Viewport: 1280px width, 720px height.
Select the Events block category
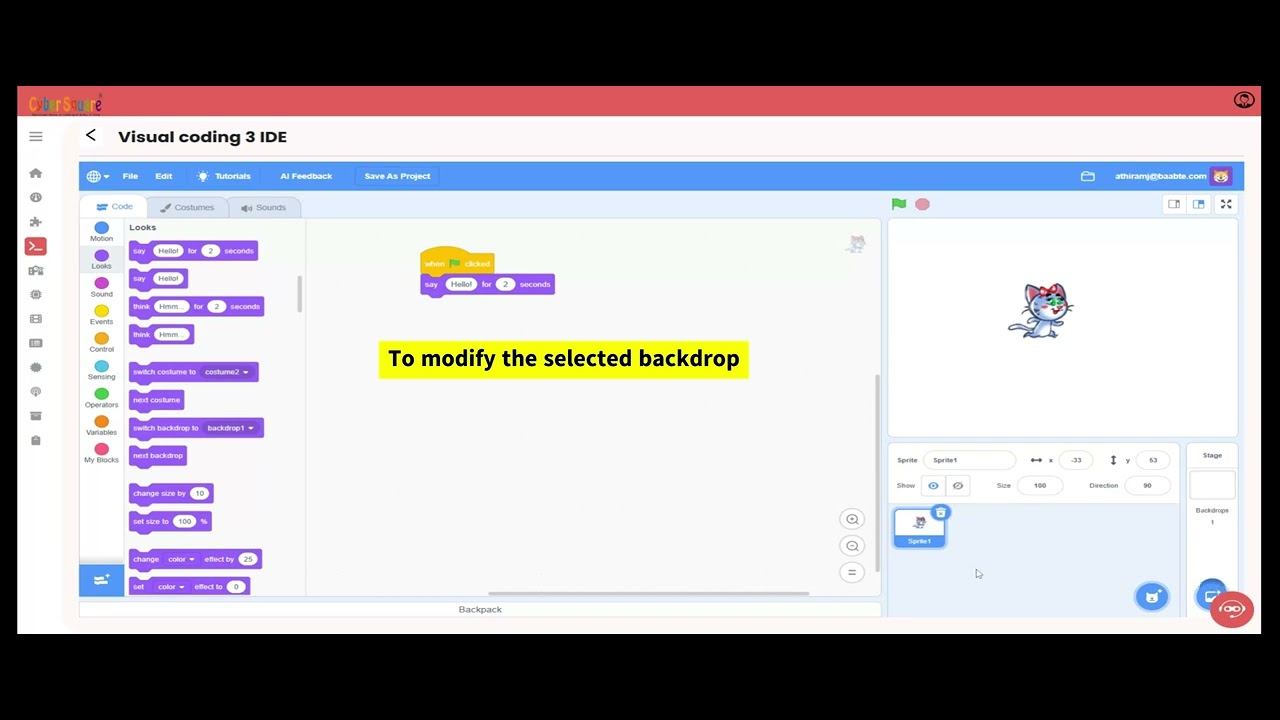pos(101,316)
